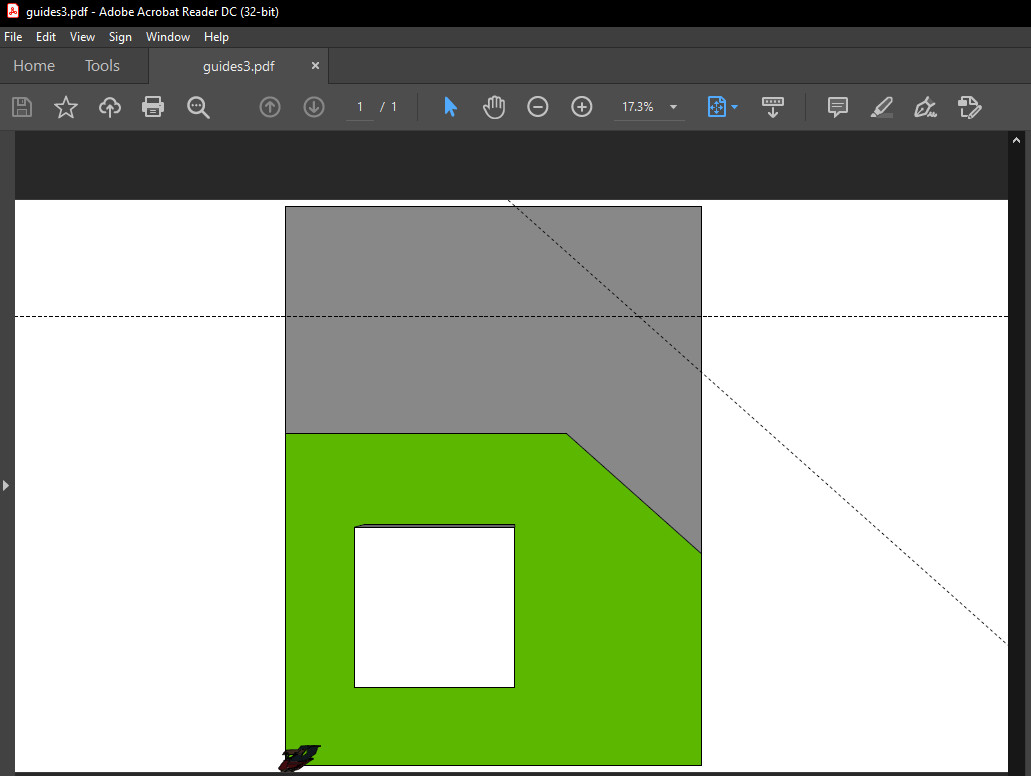Open the Edit menu
The width and height of the screenshot is (1031, 776).
[x=46, y=37]
